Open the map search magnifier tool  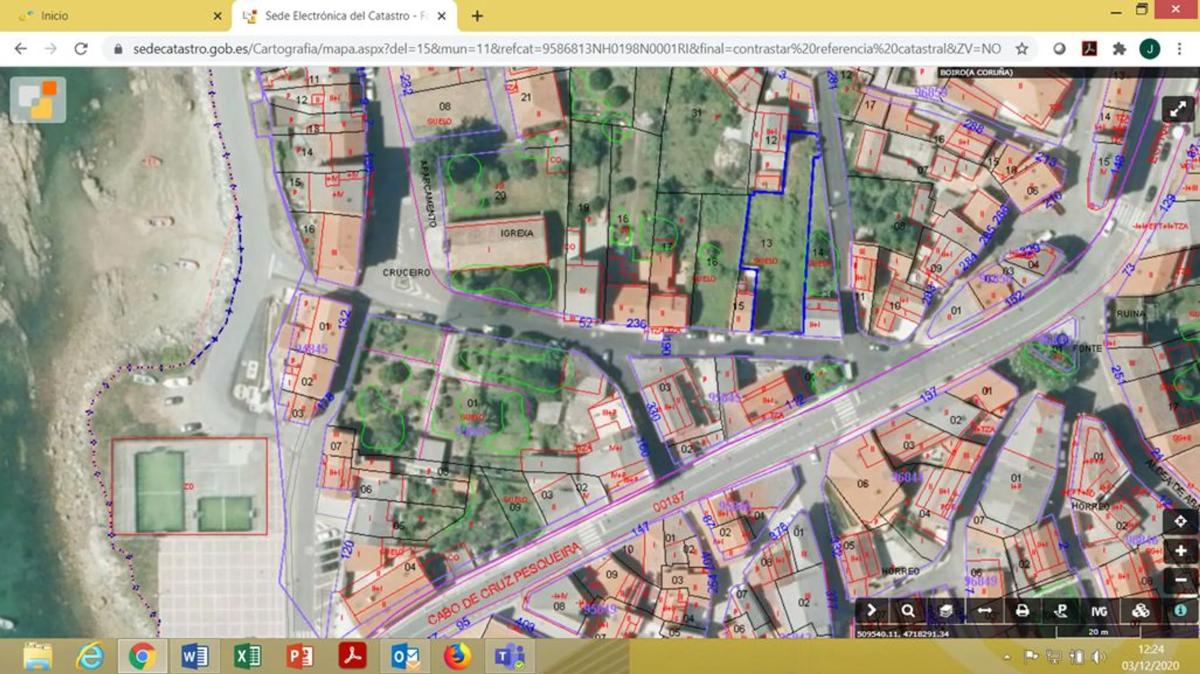click(x=908, y=611)
